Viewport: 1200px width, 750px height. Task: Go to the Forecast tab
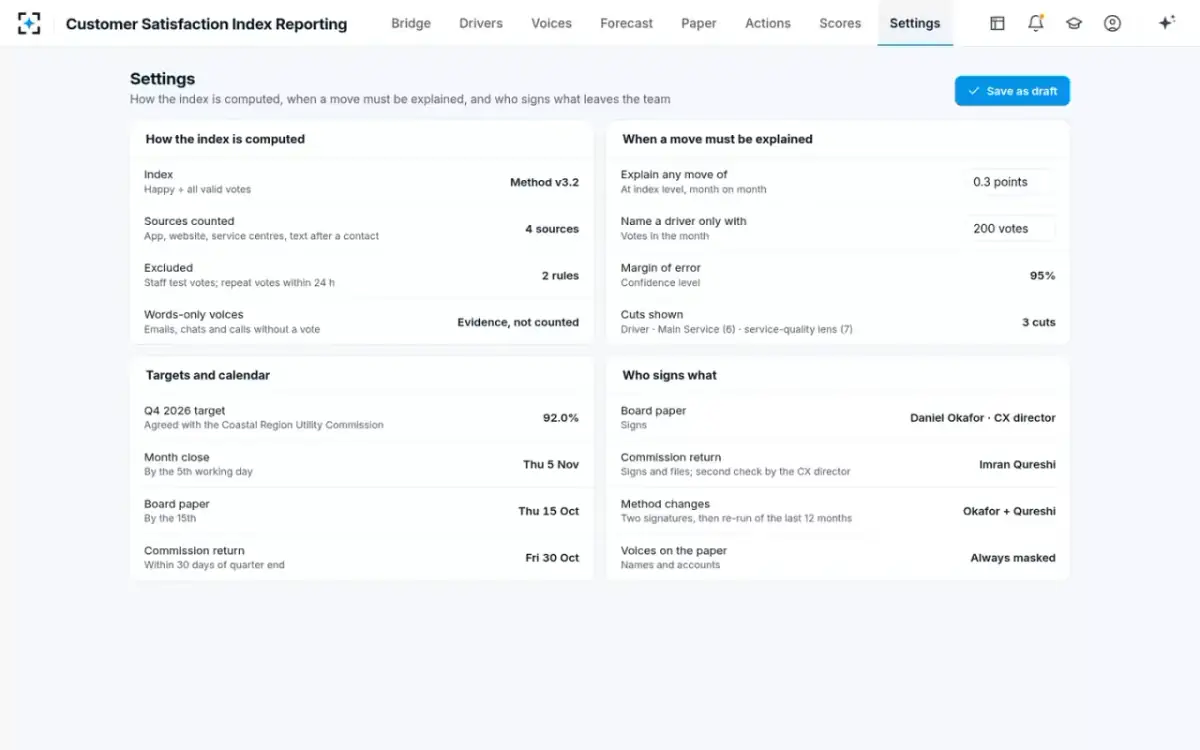click(x=627, y=23)
